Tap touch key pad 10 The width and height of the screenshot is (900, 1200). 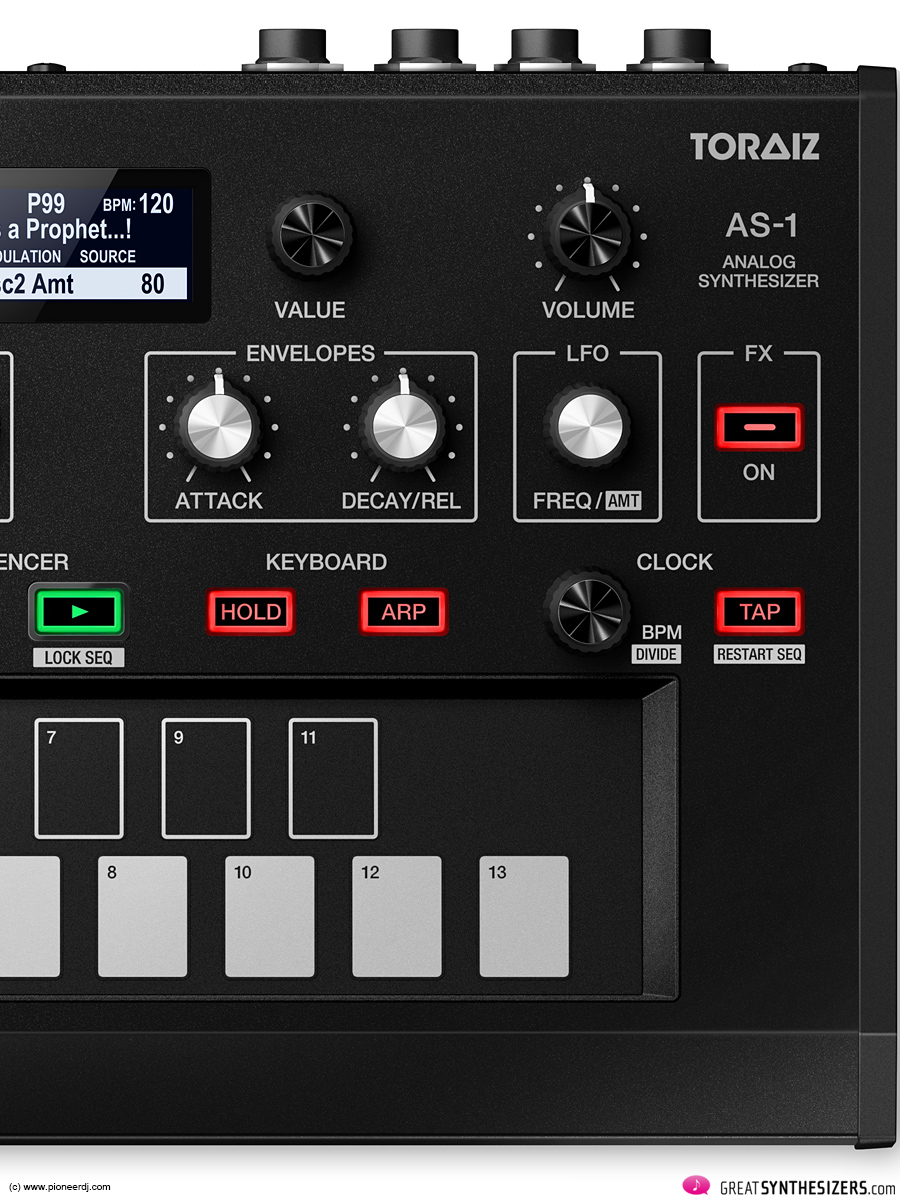269,916
